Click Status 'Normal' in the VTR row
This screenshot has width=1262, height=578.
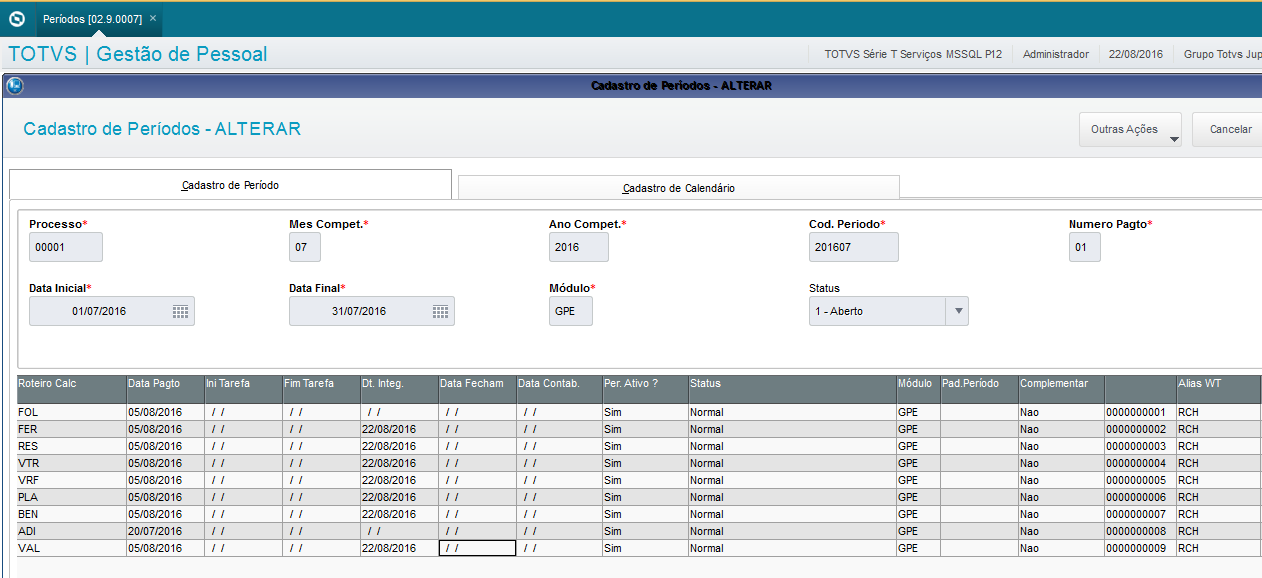793,463
